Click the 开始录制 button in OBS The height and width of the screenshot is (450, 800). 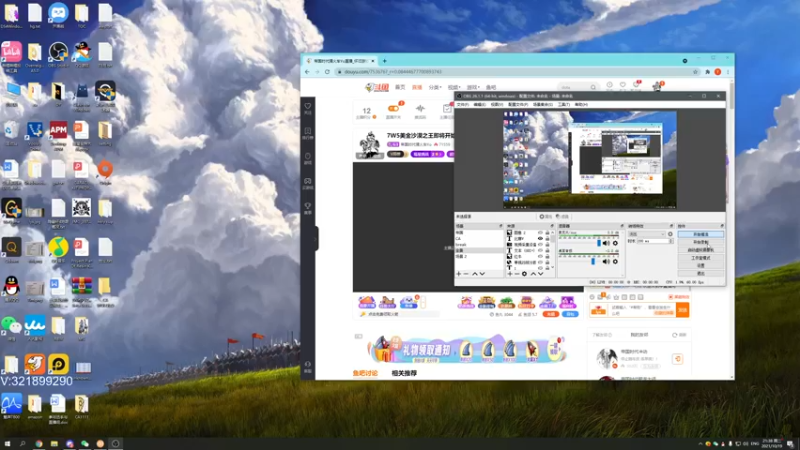click(x=701, y=242)
